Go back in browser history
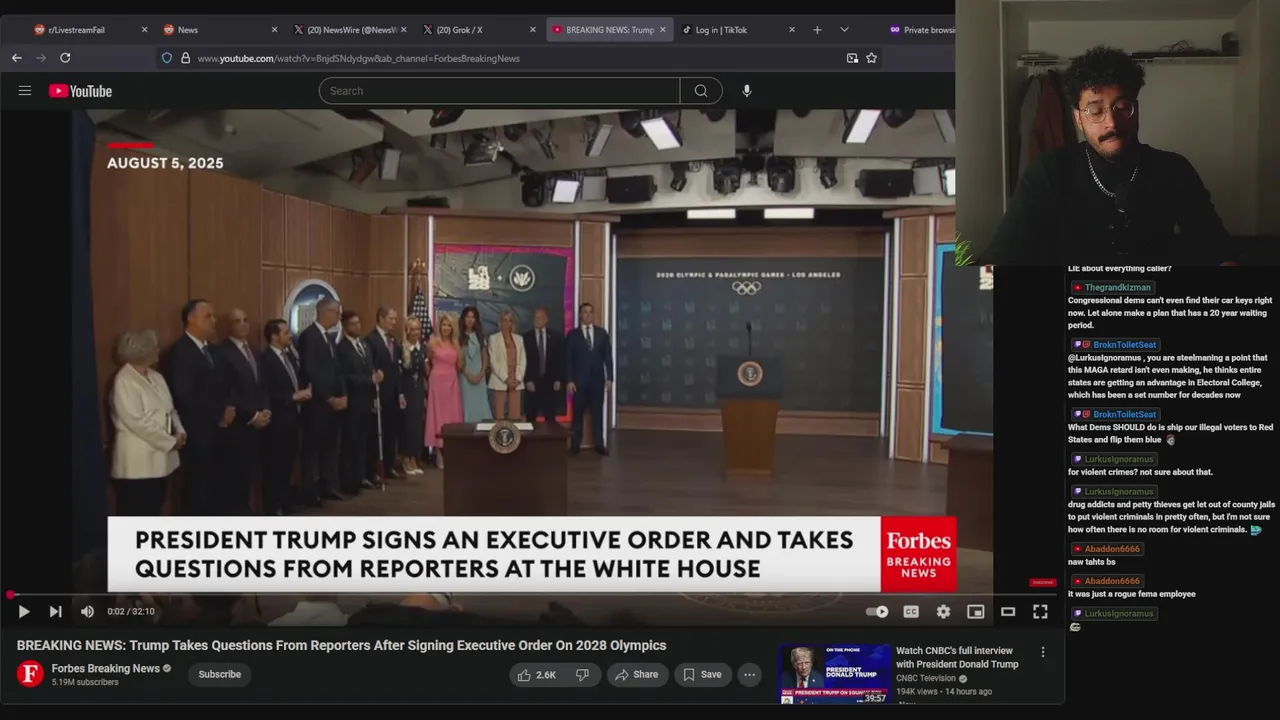This screenshot has width=1280, height=720. click(17, 58)
